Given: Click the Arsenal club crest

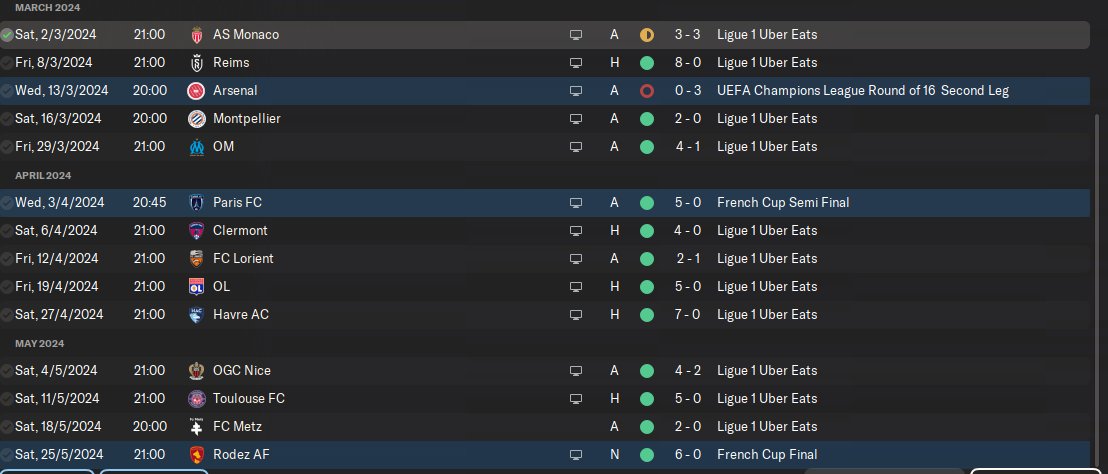Looking at the screenshot, I should click(x=196, y=91).
